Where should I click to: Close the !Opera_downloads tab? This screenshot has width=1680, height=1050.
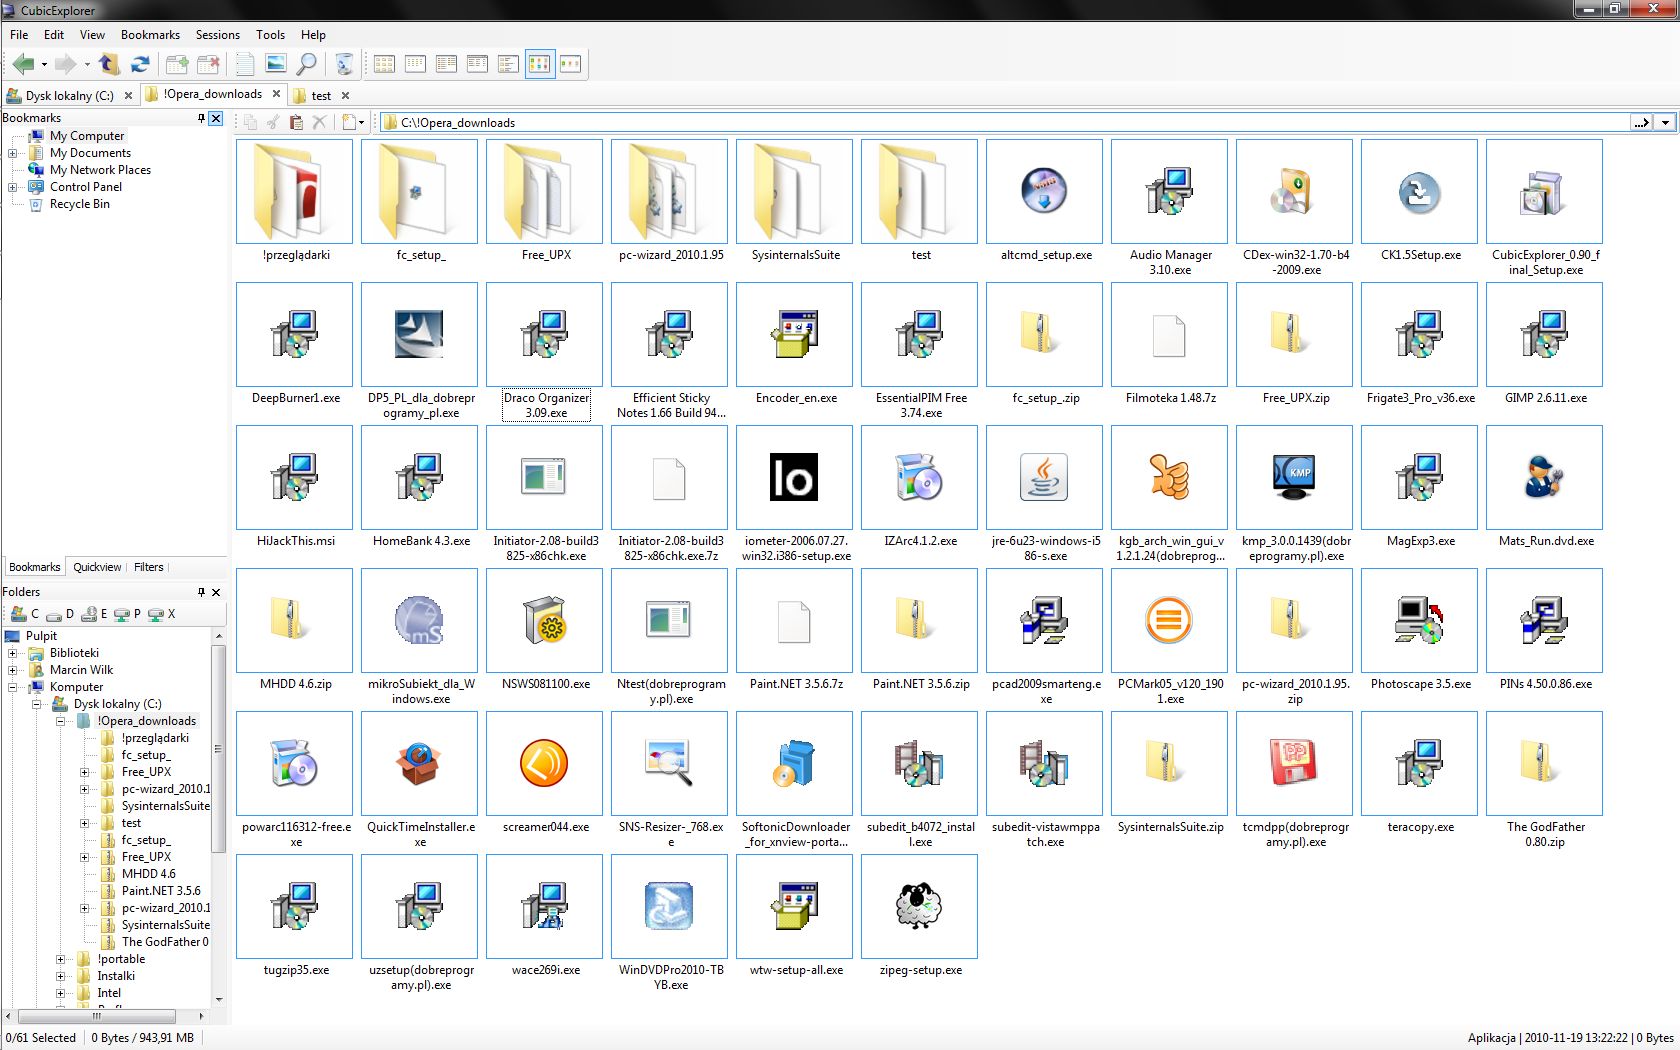coord(277,94)
